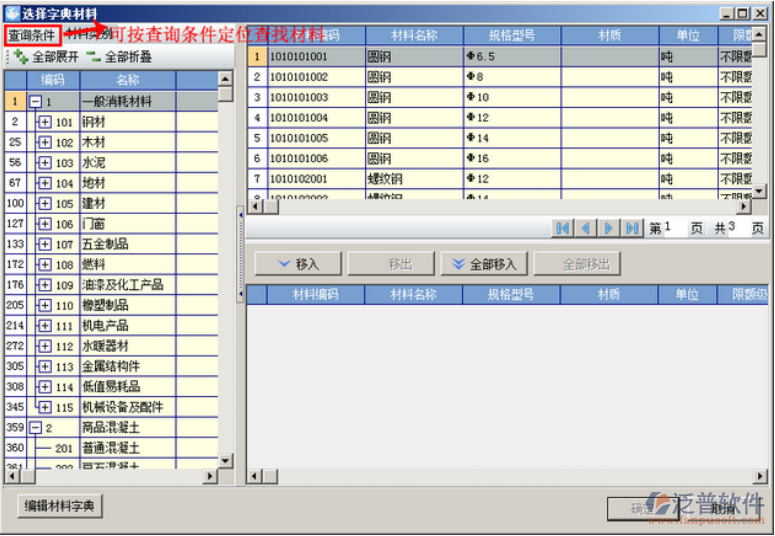
Task: Select the 普通混凝土 tree item
Action: (111, 448)
